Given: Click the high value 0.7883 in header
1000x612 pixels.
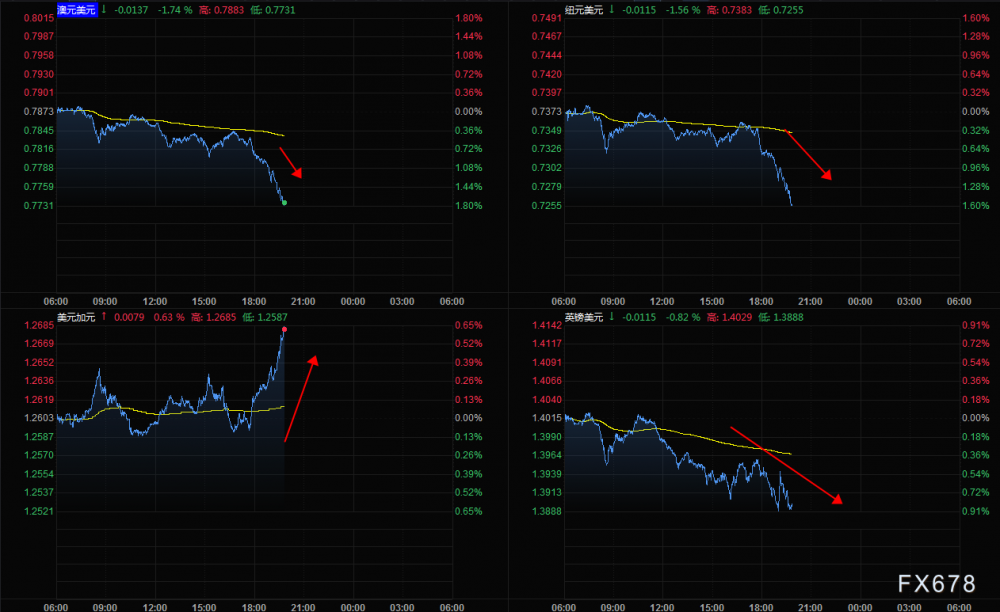Looking at the screenshot, I should click(228, 10).
